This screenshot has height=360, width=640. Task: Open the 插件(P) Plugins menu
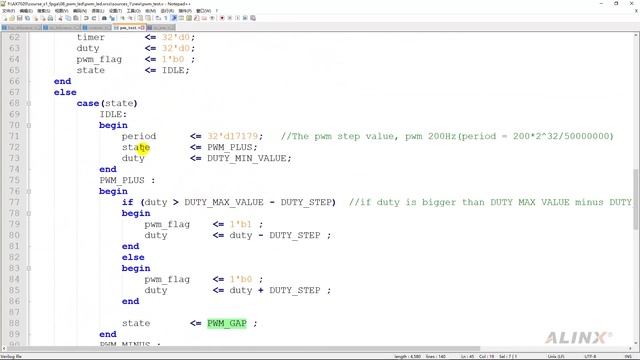(x=184, y=11)
